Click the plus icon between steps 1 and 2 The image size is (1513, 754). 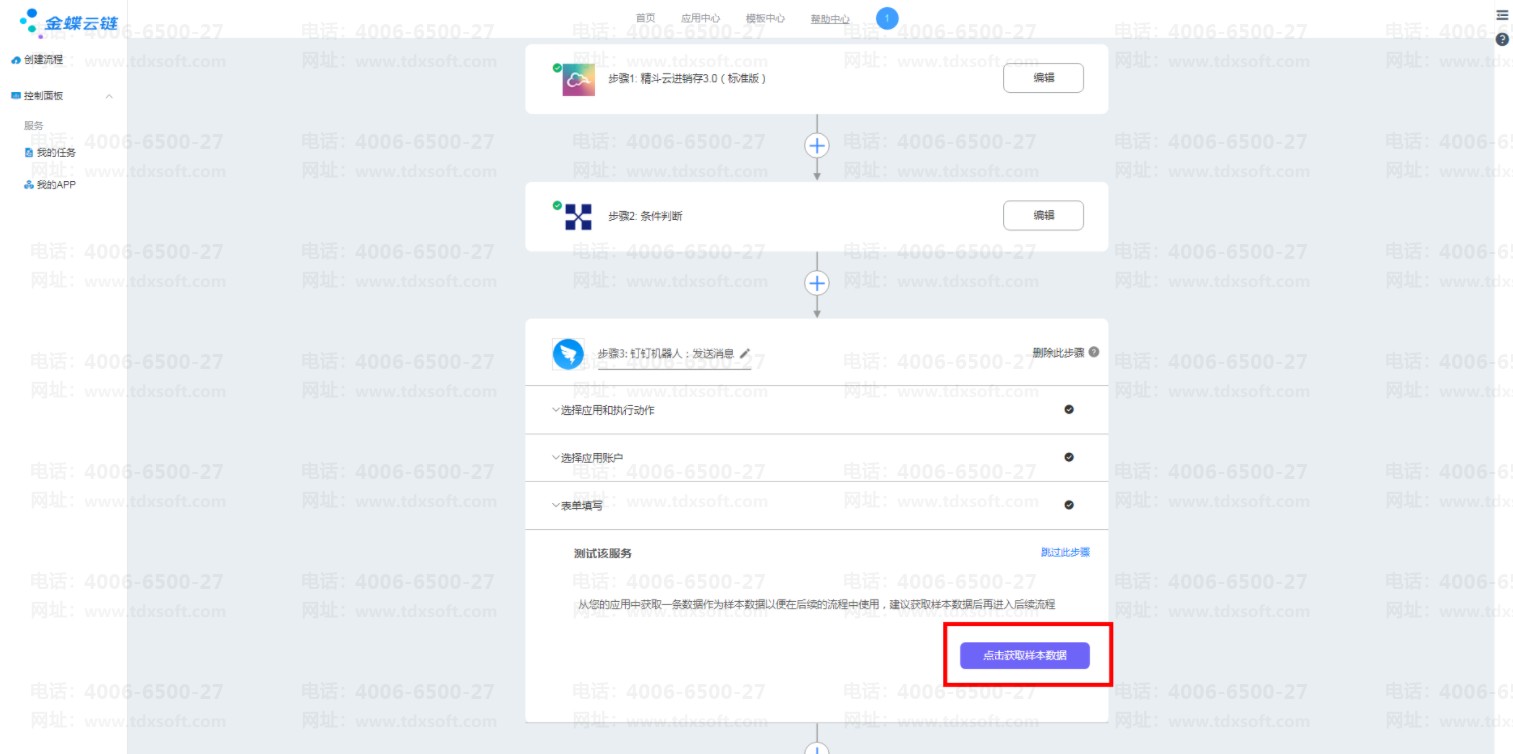click(x=817, y=145)
